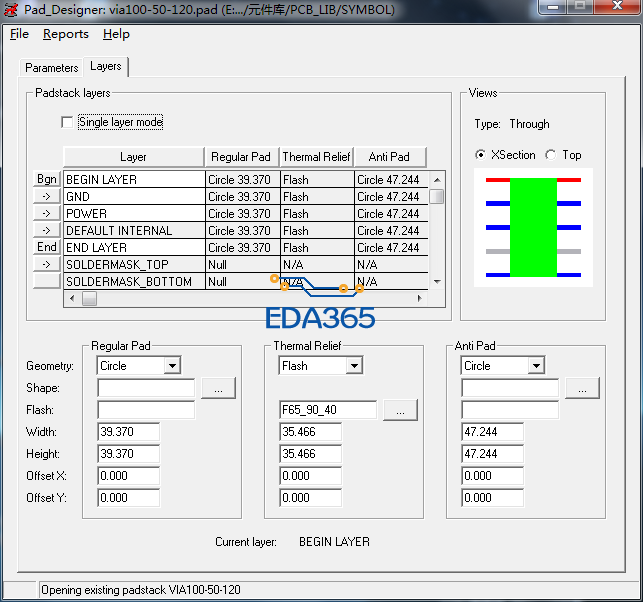Click the Regular Pad Offset X field
The image size is (643, 602).
click(128, 476)
